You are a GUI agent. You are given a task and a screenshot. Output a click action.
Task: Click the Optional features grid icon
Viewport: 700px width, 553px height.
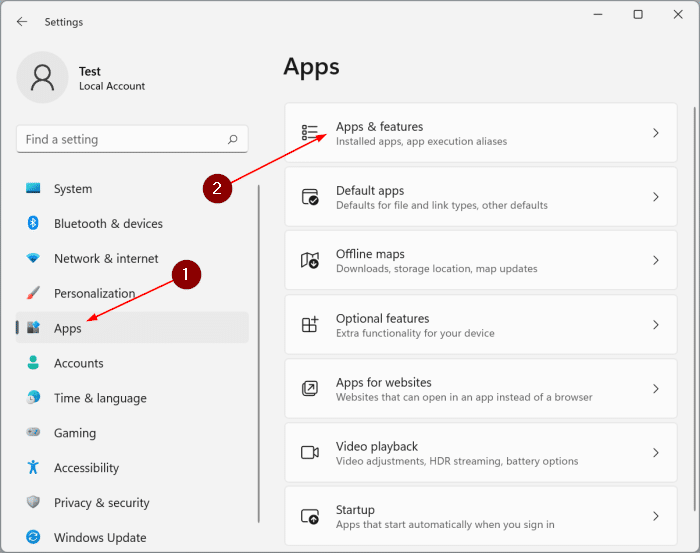coord(310,324)
